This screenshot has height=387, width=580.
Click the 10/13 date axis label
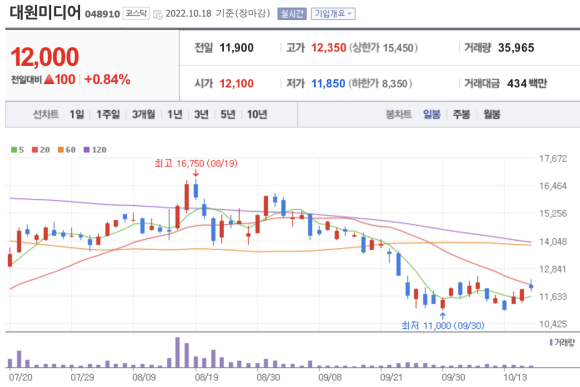point(515,377)
